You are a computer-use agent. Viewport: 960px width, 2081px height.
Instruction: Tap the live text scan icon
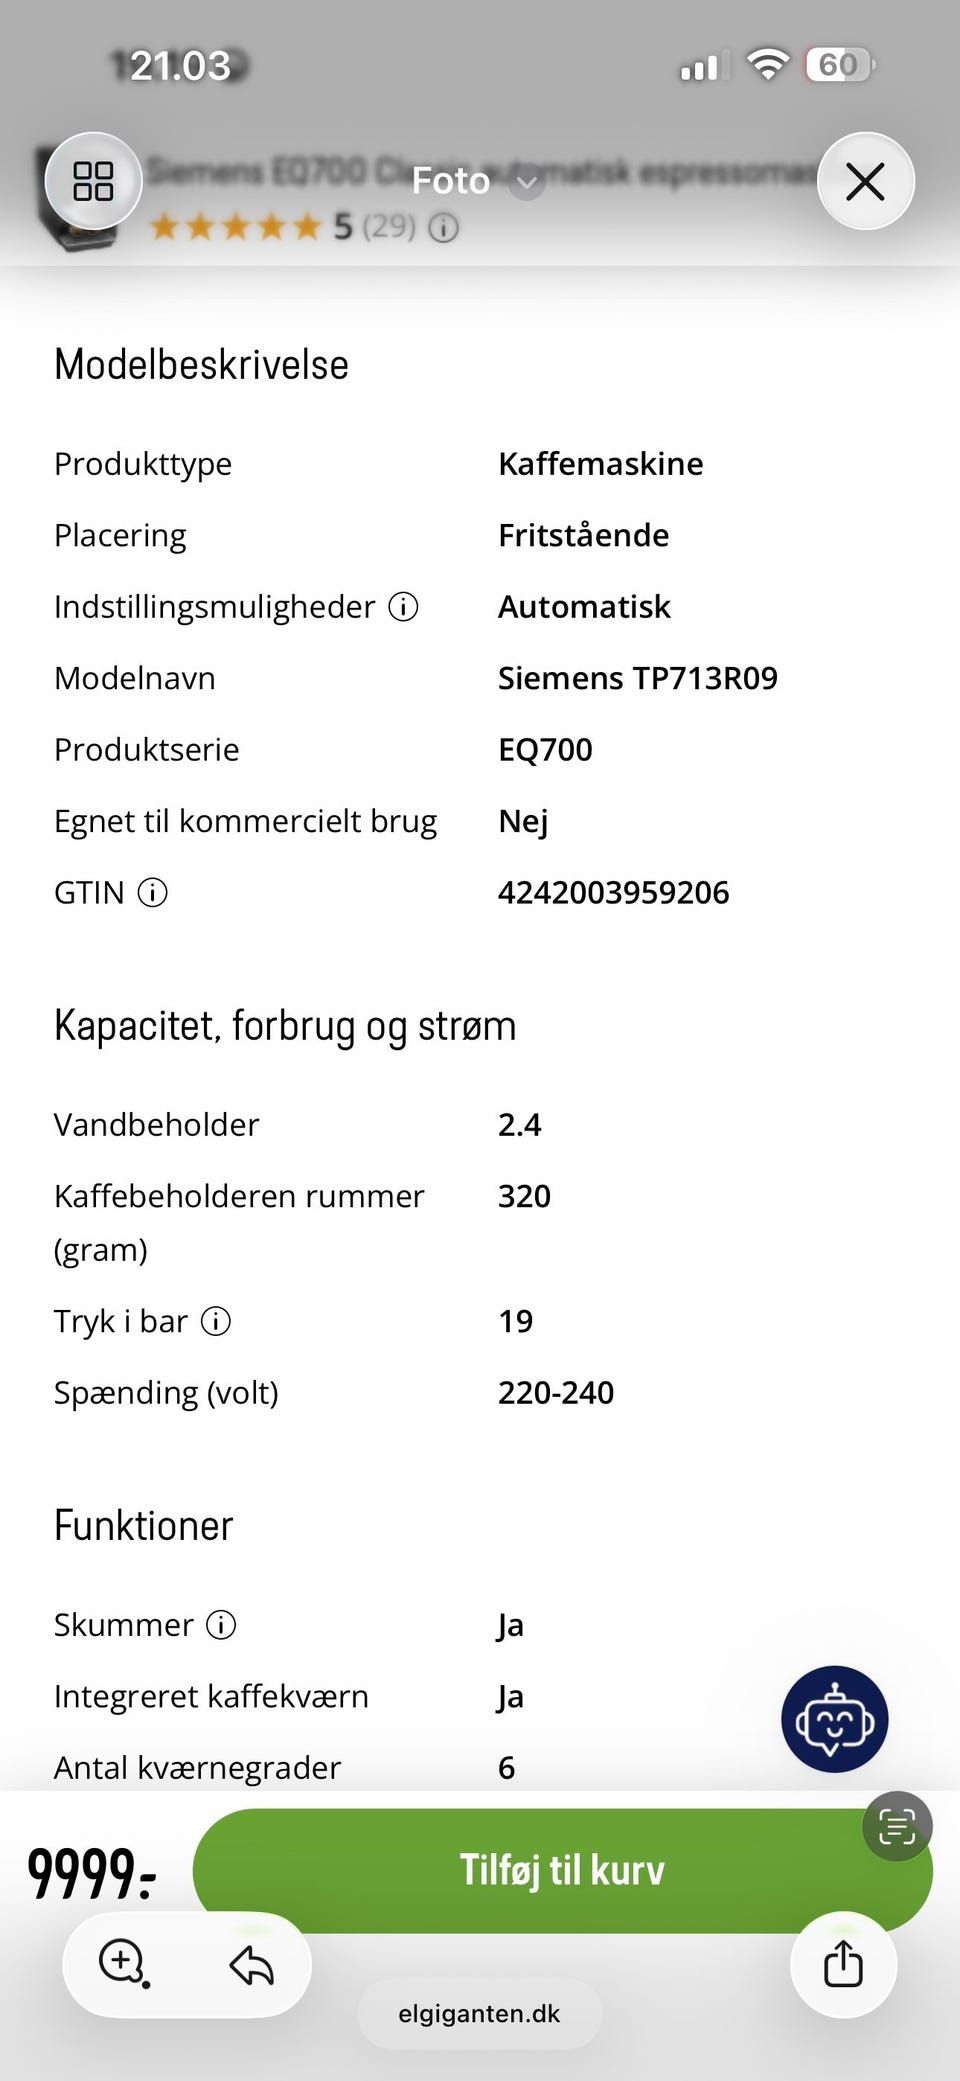coord(897,1826)
